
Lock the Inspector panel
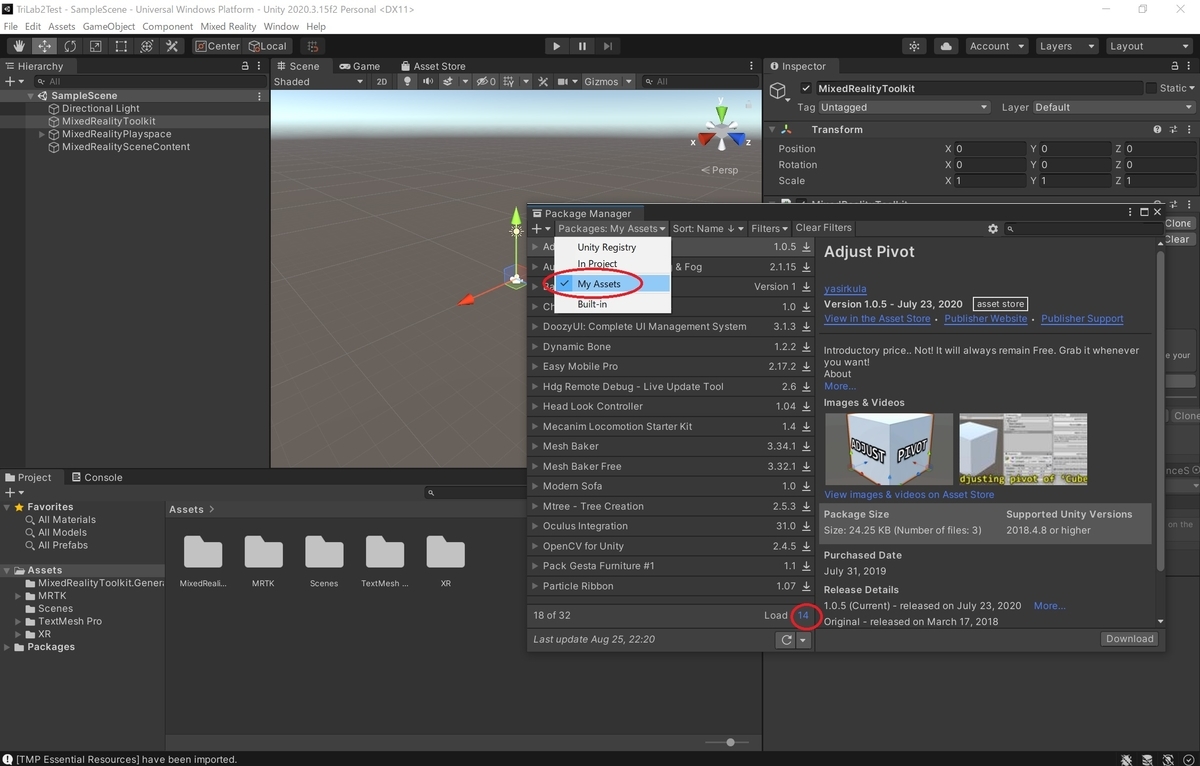(x=1175, y=66)
